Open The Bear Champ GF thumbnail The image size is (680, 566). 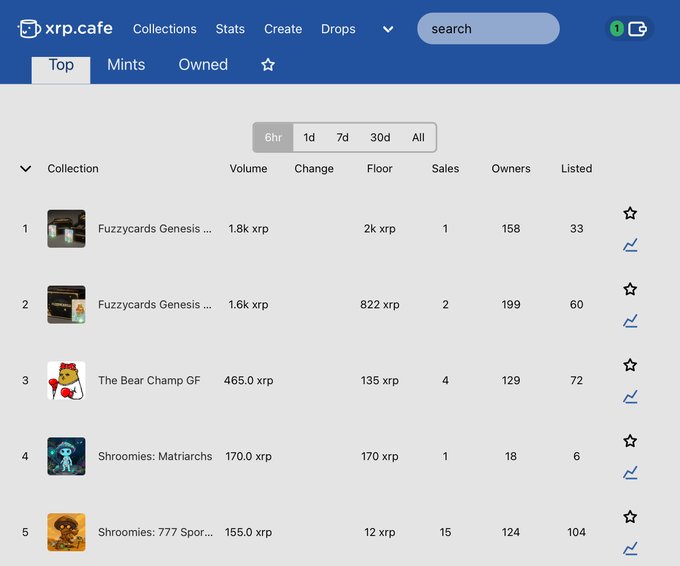coord(66,380)
